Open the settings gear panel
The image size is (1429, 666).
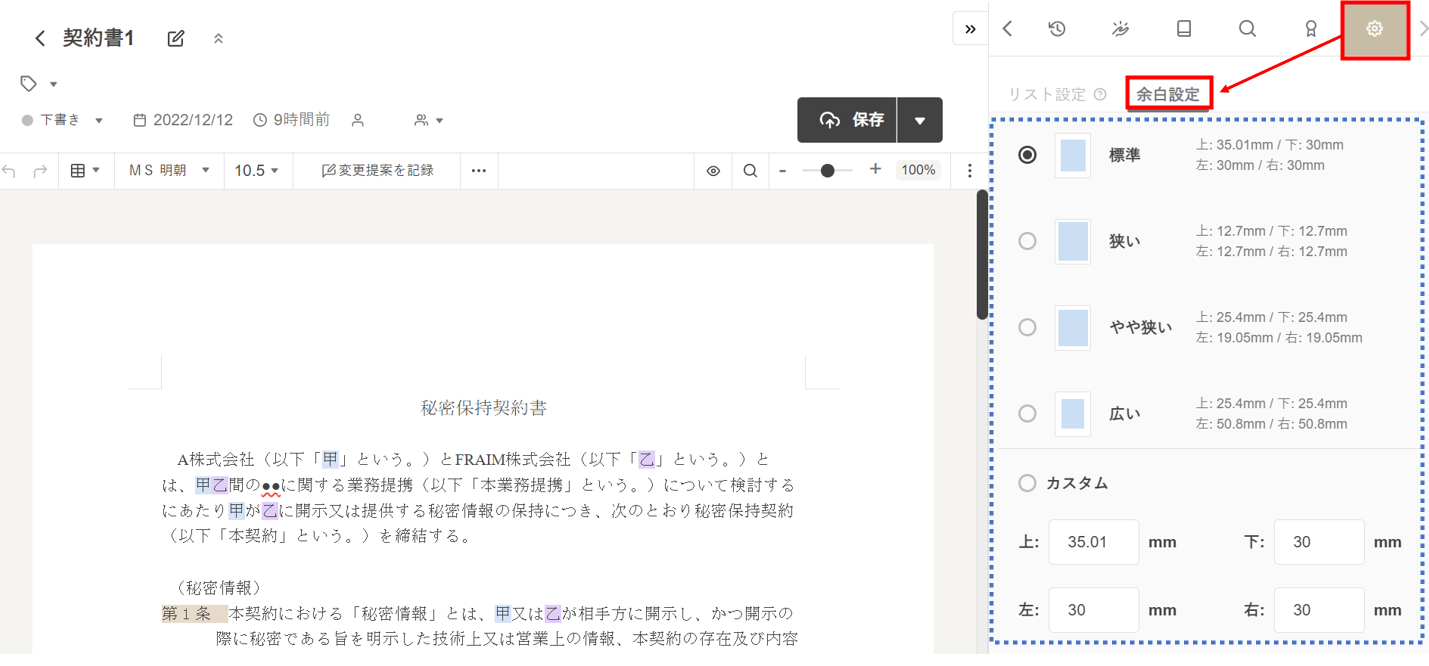pyautogui.click(x=1374, y=29)
